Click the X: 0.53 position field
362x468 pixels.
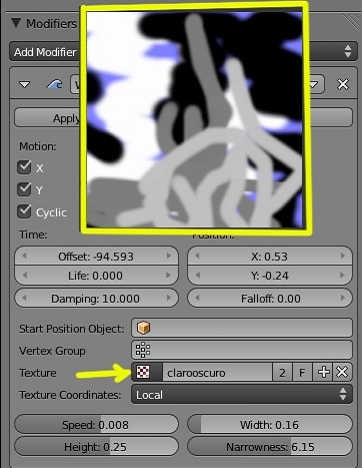270,256
